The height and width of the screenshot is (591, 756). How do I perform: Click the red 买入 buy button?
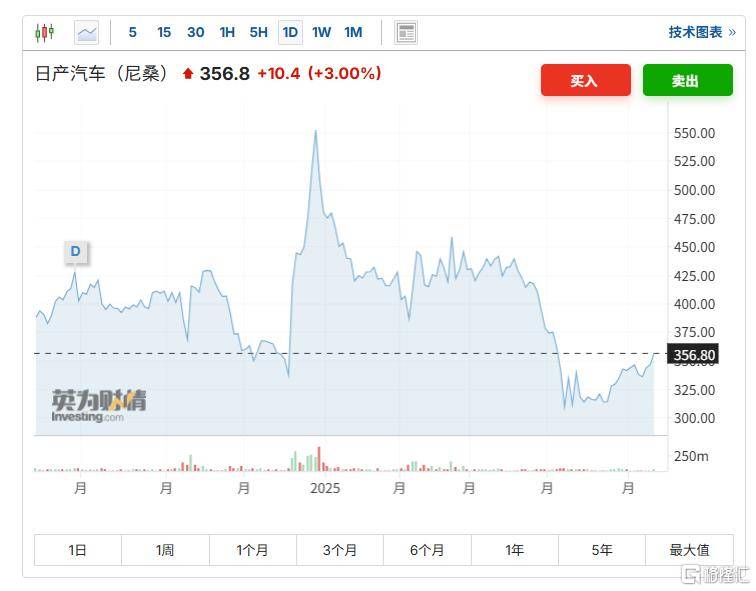[586, 80]
